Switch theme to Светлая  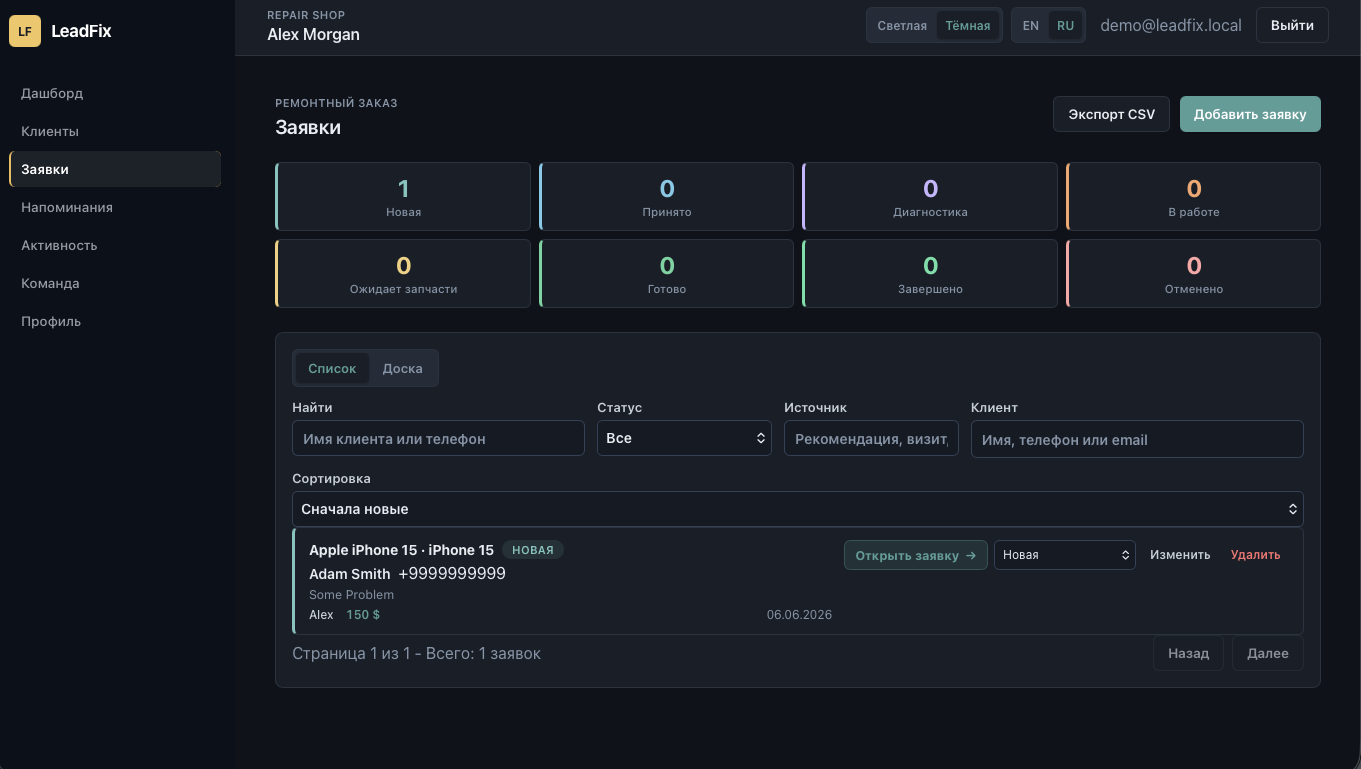[x=902, y=26]
